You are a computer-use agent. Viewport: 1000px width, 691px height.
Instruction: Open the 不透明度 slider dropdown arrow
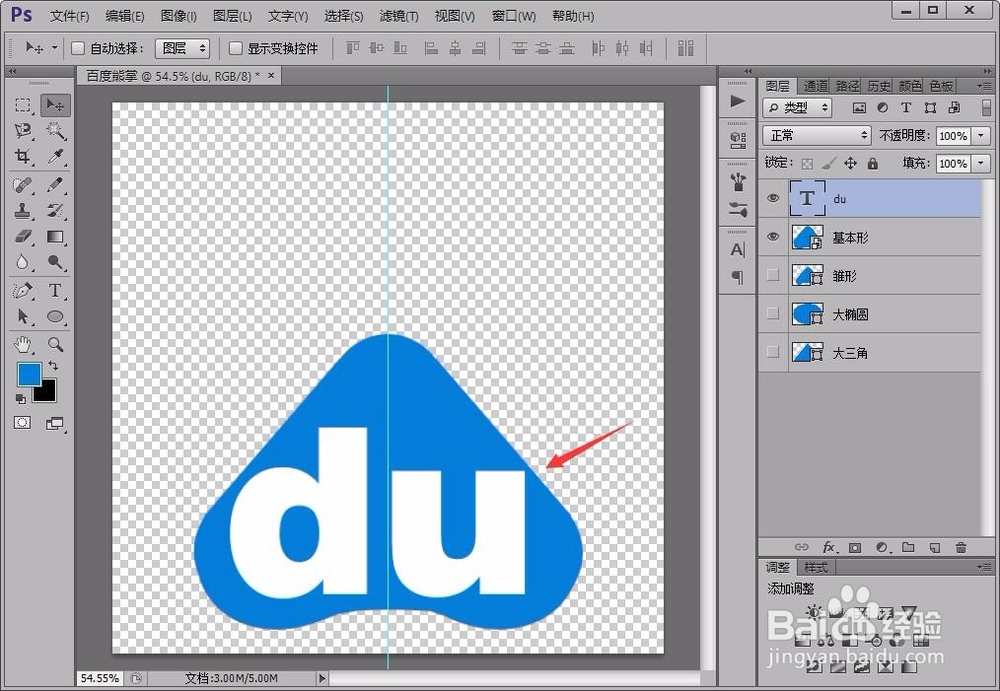(981, 135)
